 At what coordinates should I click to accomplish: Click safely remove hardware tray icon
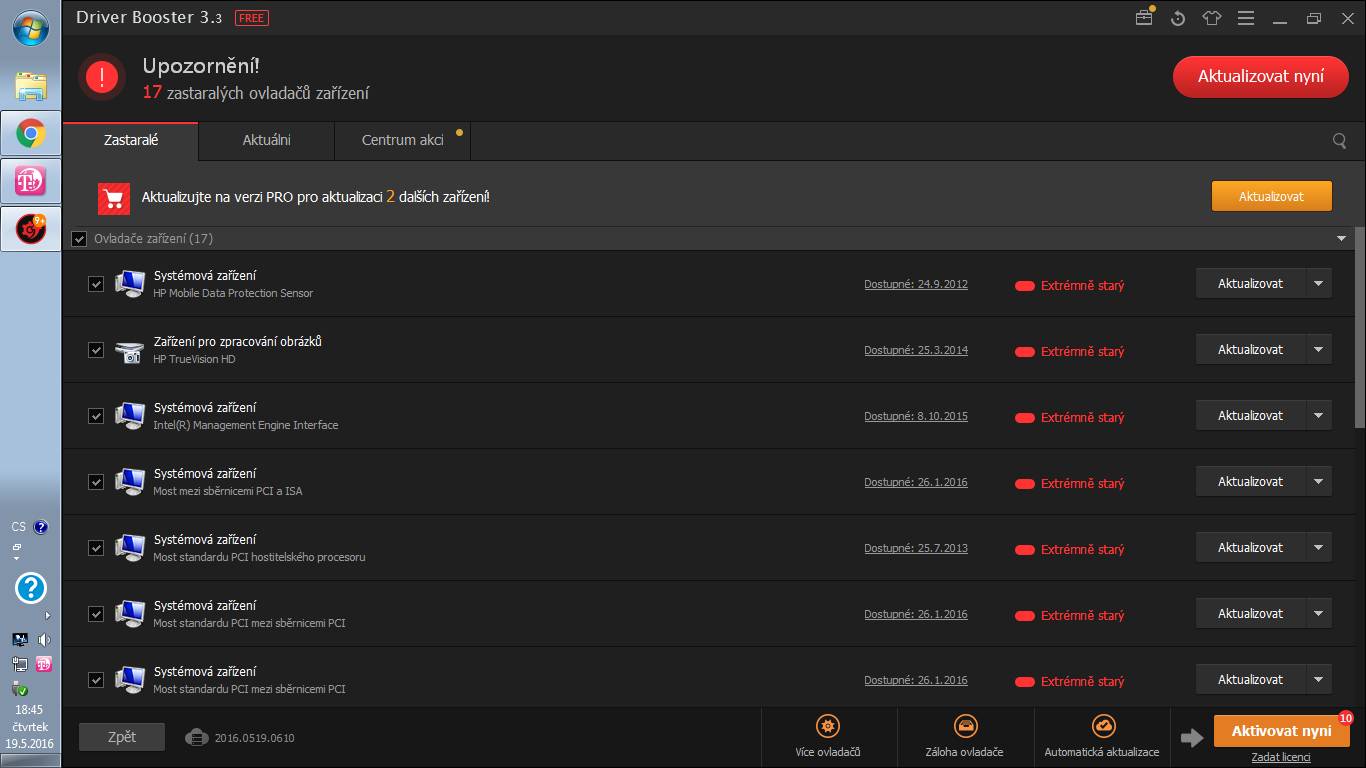pos(19,689)
